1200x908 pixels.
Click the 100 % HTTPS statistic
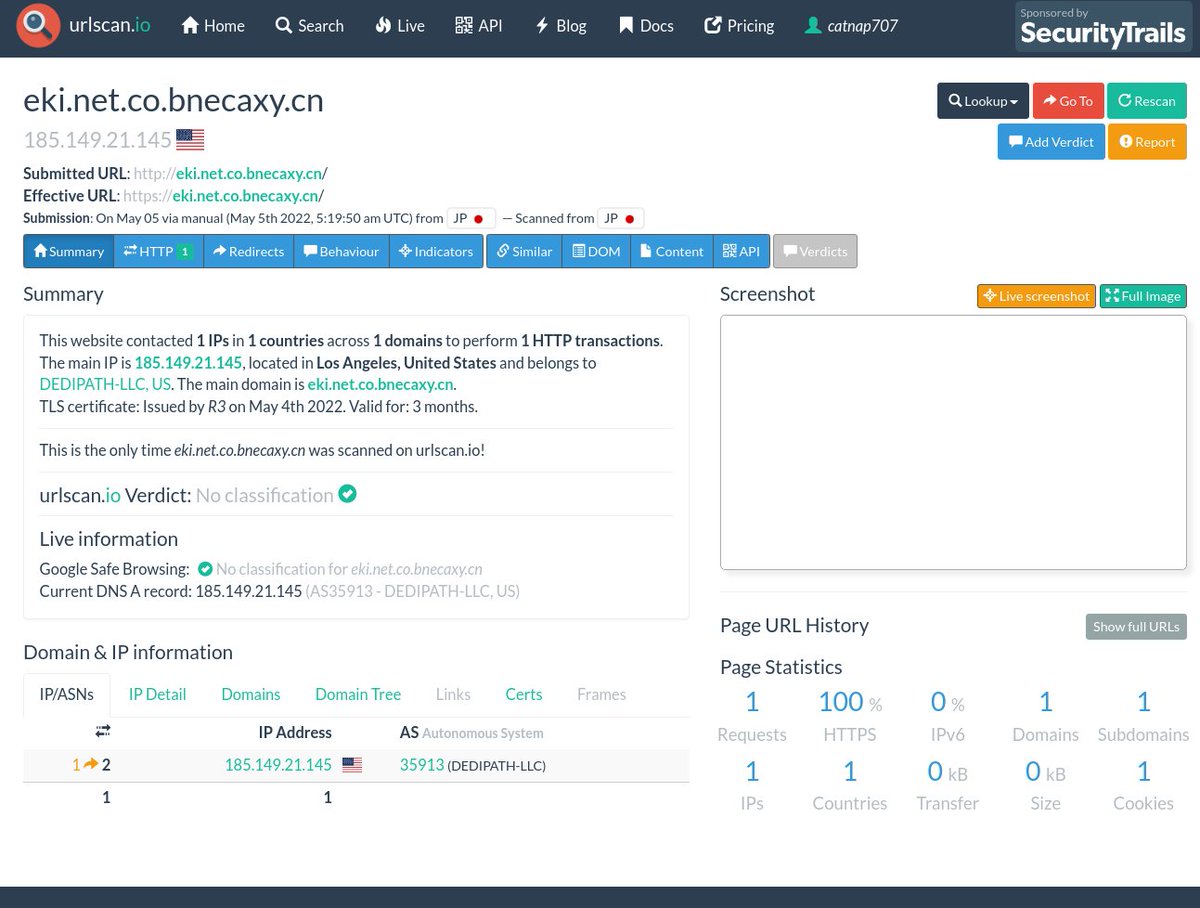click(850, 702)
